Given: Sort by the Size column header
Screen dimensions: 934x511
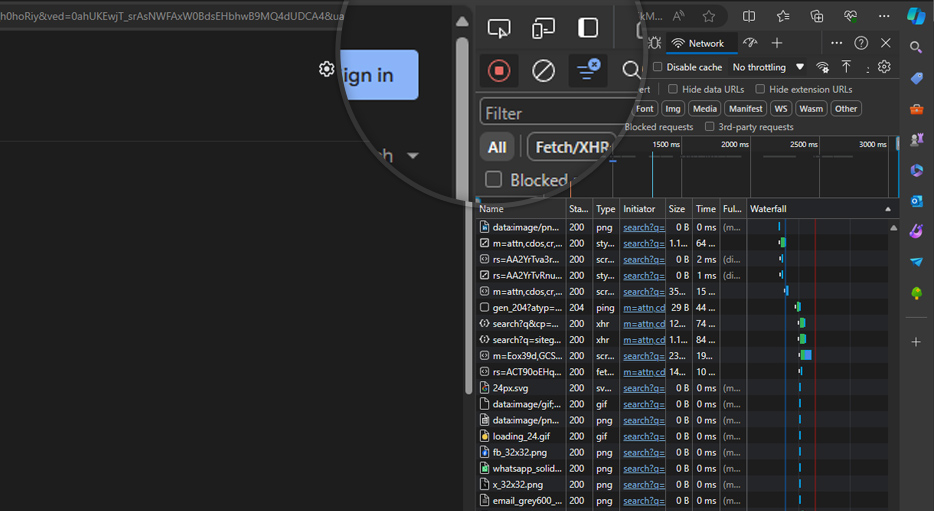Looking at the screenshot, I should coord(677,209).
